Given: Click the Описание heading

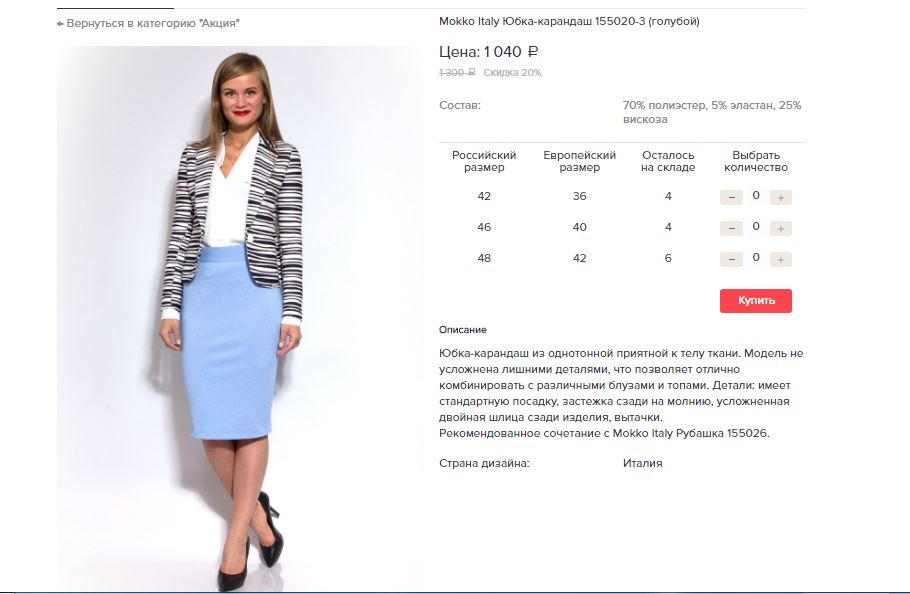Looking at the screenshot, I should click(463, 329).
